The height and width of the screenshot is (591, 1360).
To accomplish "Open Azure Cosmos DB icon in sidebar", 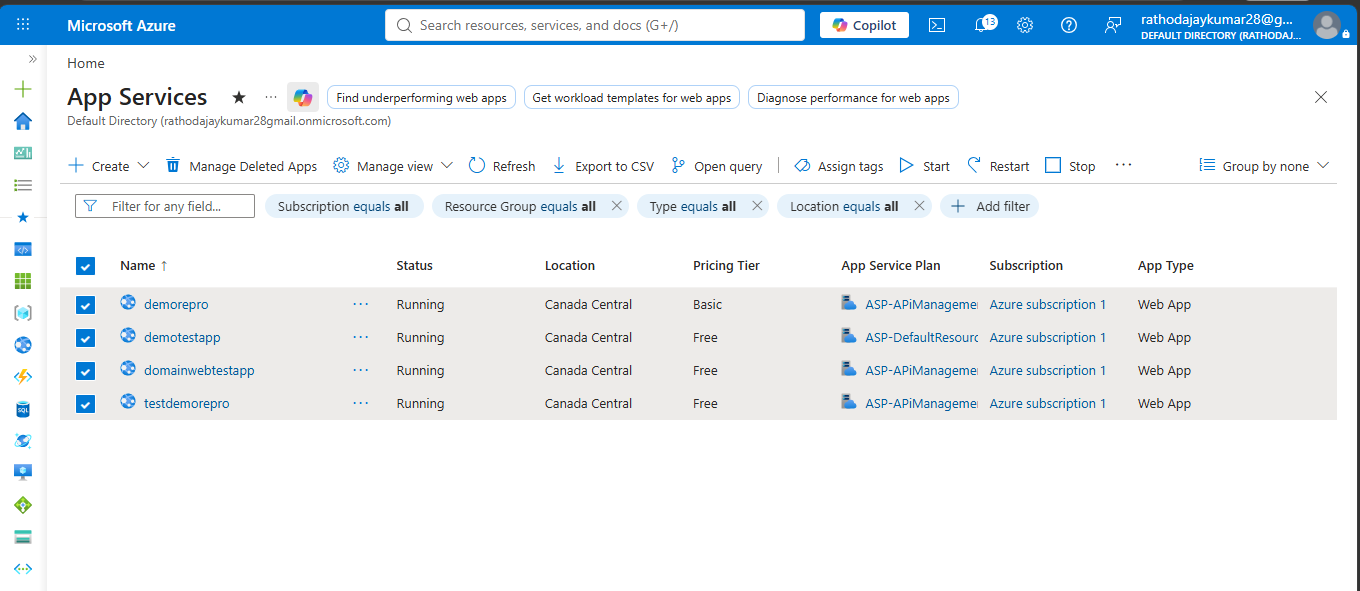I will coord(23,441).
